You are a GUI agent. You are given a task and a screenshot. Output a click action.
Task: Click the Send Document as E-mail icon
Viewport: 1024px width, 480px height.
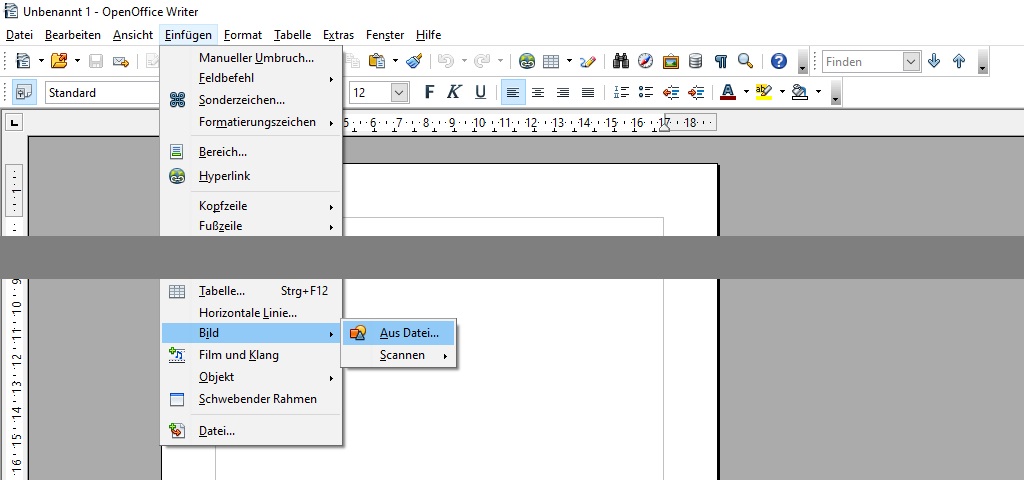pyautogui.click(x=121, y=61)
